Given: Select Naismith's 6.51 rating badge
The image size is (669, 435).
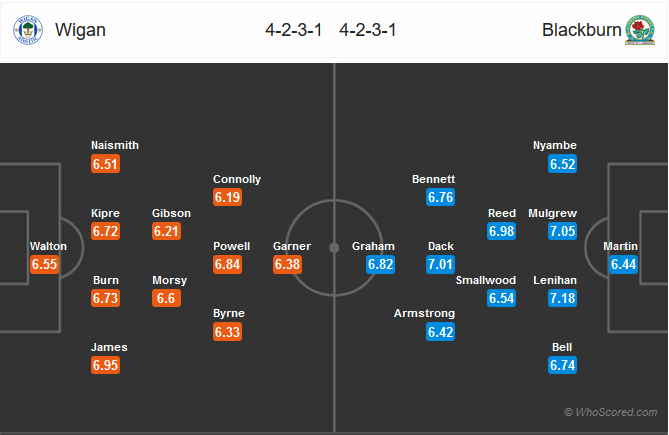Looking at the screenshot, I should [105, 164].
